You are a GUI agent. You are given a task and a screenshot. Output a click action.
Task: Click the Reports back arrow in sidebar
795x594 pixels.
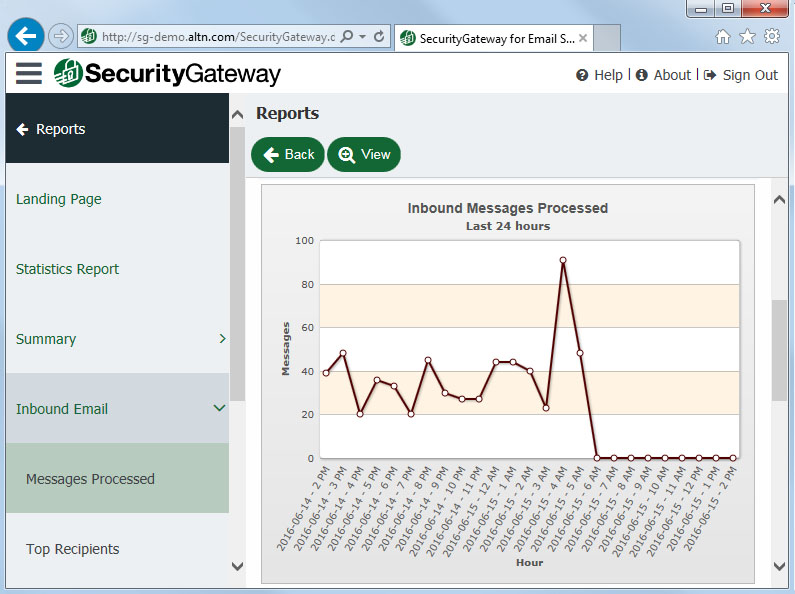coord(22,129)
